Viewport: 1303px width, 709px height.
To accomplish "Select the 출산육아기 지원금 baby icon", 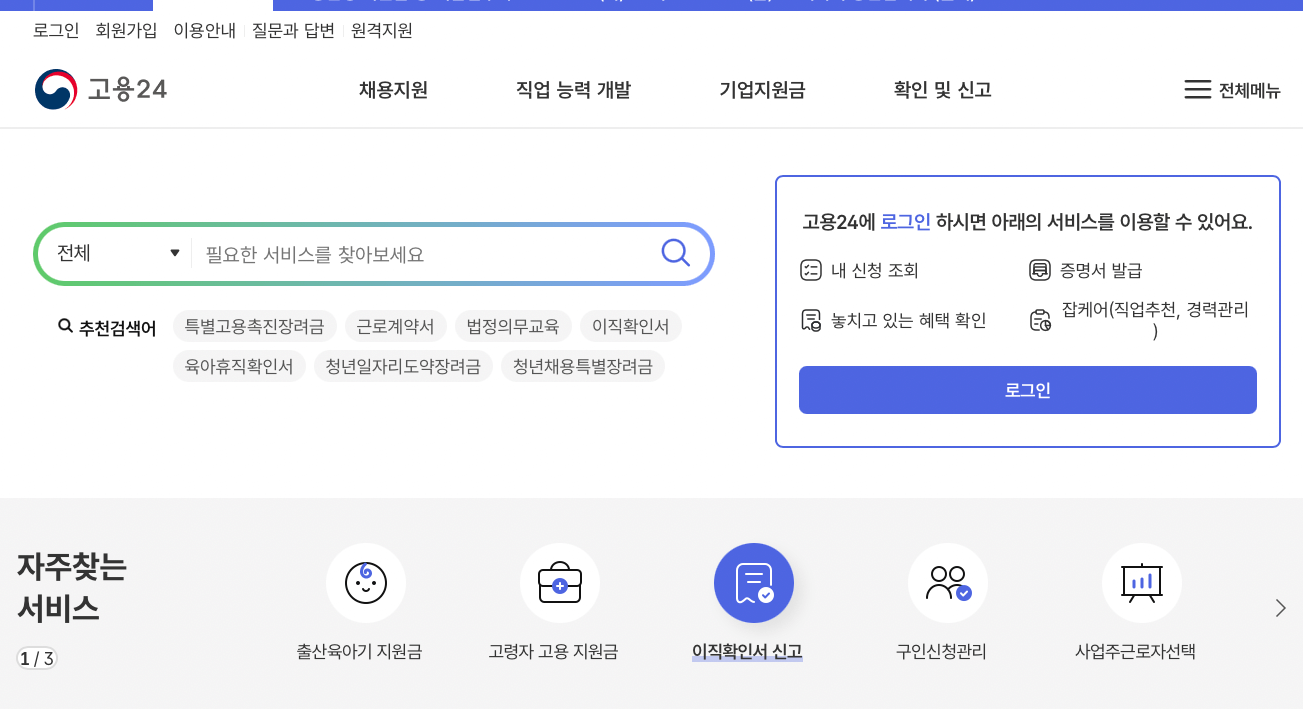I will pyautogui.click(x=366, y=583).
